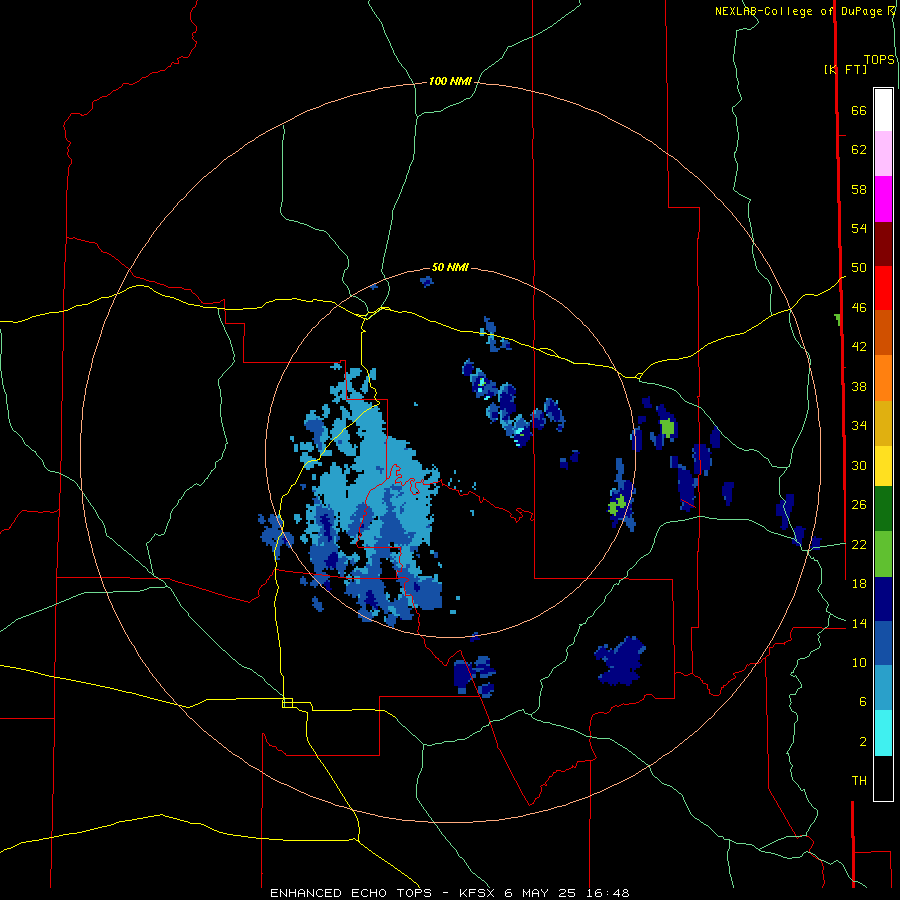Click the legend value '46'

point(859,308)
